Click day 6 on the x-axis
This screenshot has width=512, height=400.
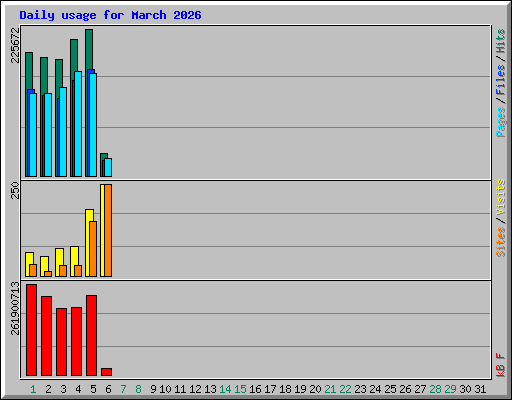108,389
